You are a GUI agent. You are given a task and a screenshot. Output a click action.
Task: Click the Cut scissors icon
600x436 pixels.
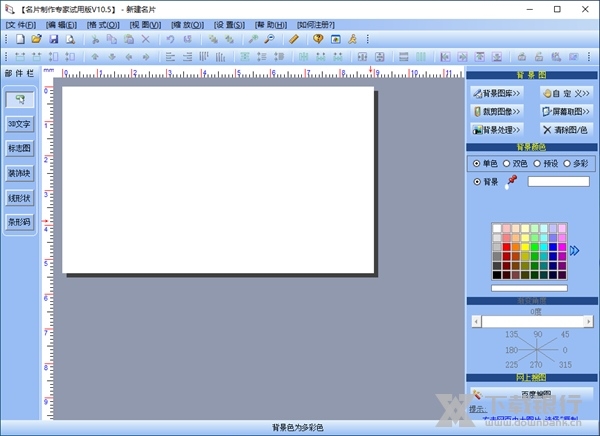point(95,39)
